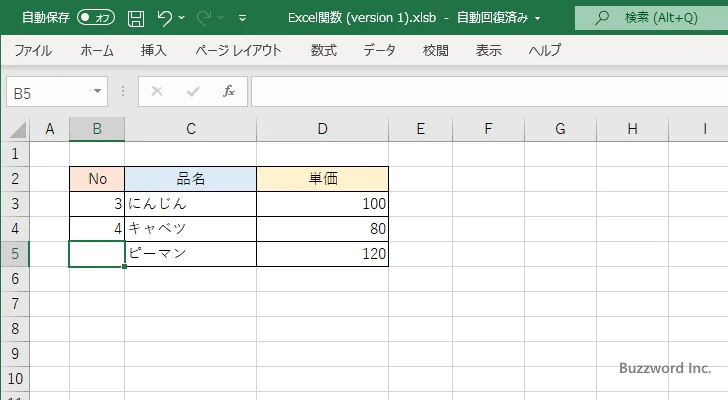728x400 pixels.
Task: Click the Save icon in title bar
Action: [x=136, y=18]
